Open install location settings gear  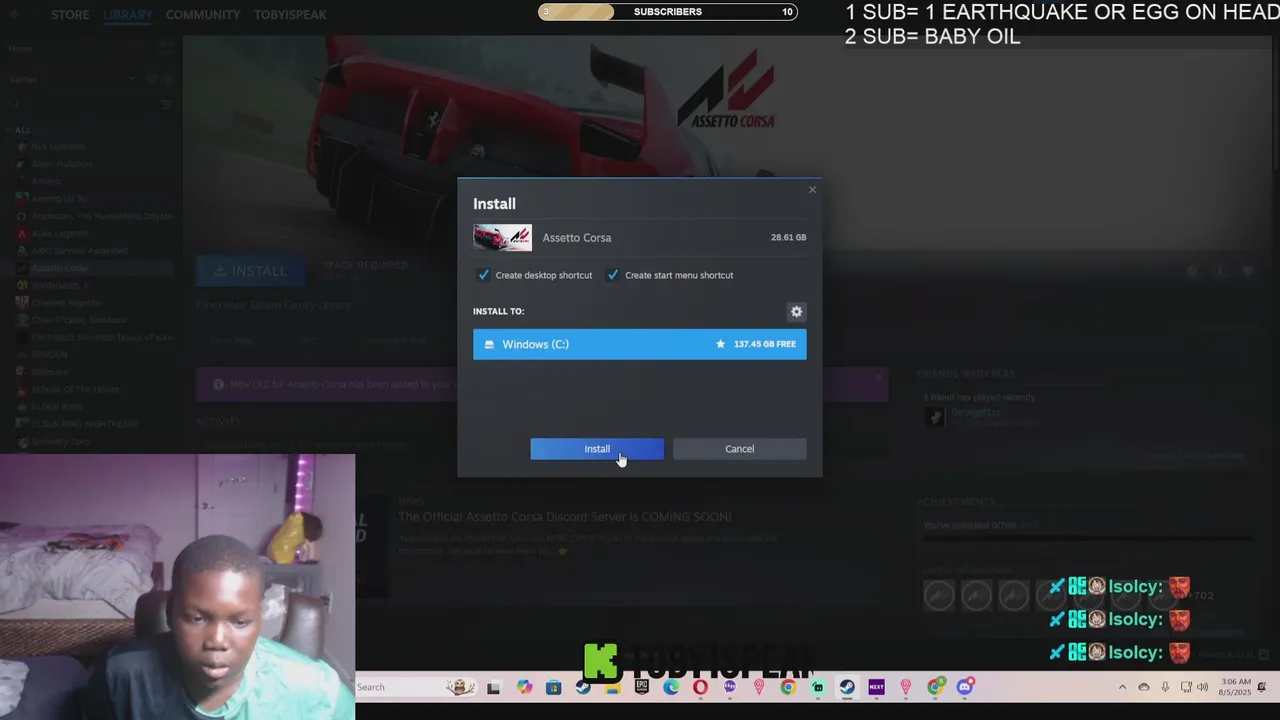click(796, 312)
